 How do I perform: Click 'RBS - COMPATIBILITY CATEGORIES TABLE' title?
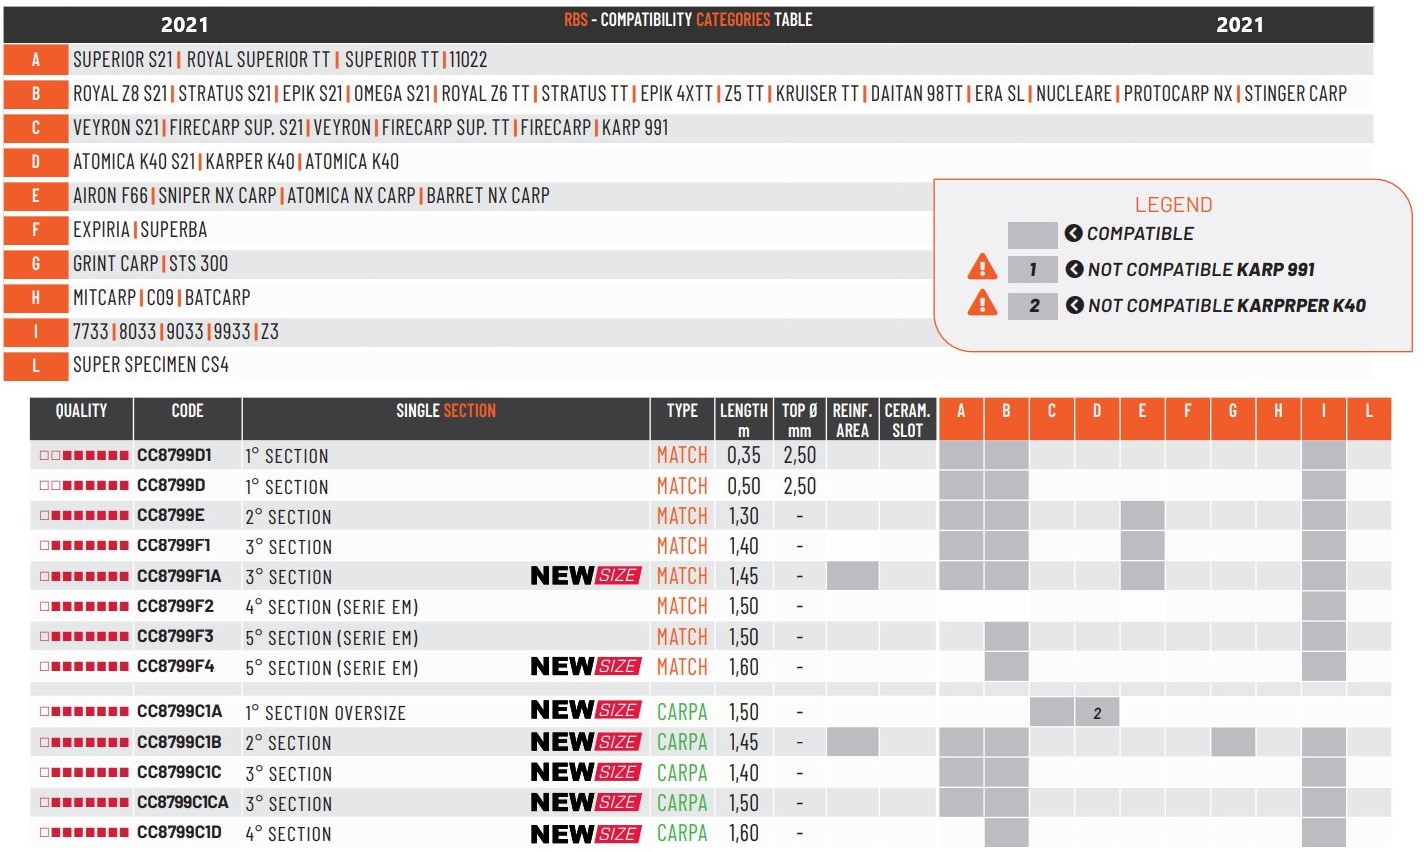688,19
